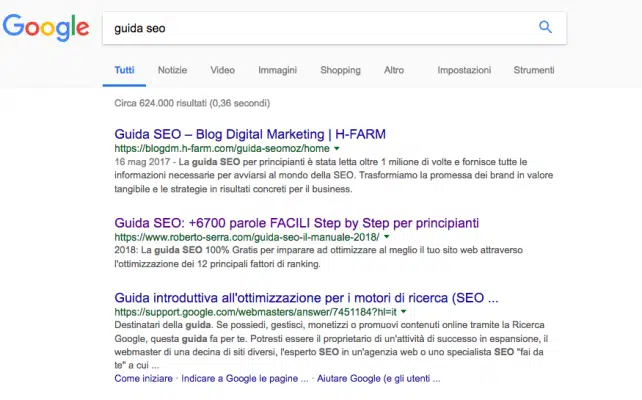Open the Shopping tab
Screen dimensions: 642x400
[x=340, y=70]
